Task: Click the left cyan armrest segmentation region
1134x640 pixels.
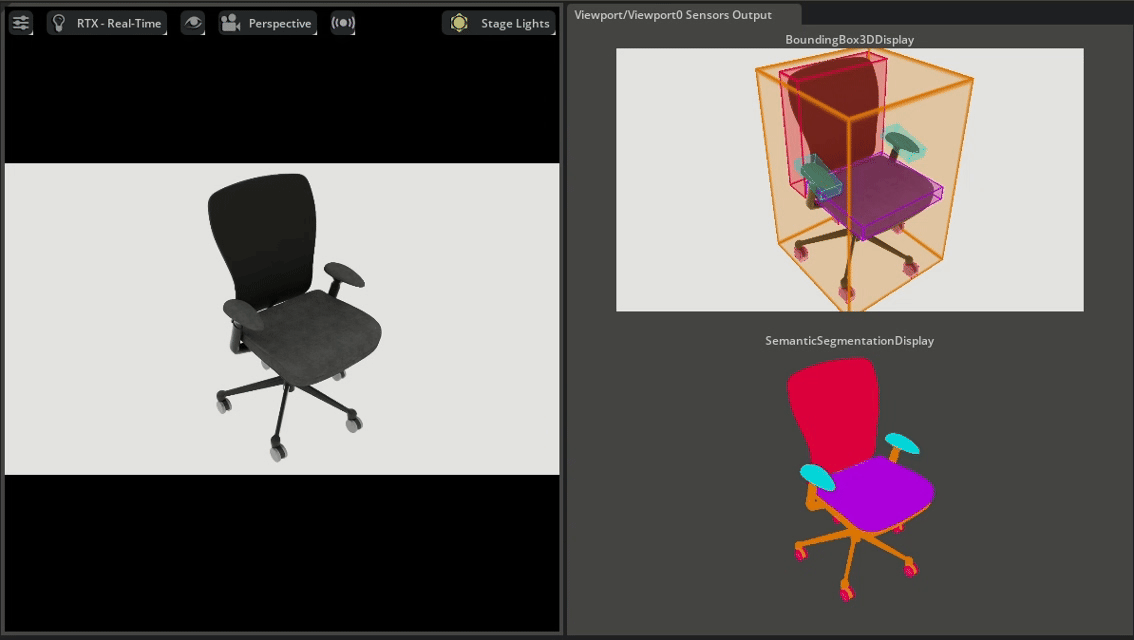Action: pos(817,477)
